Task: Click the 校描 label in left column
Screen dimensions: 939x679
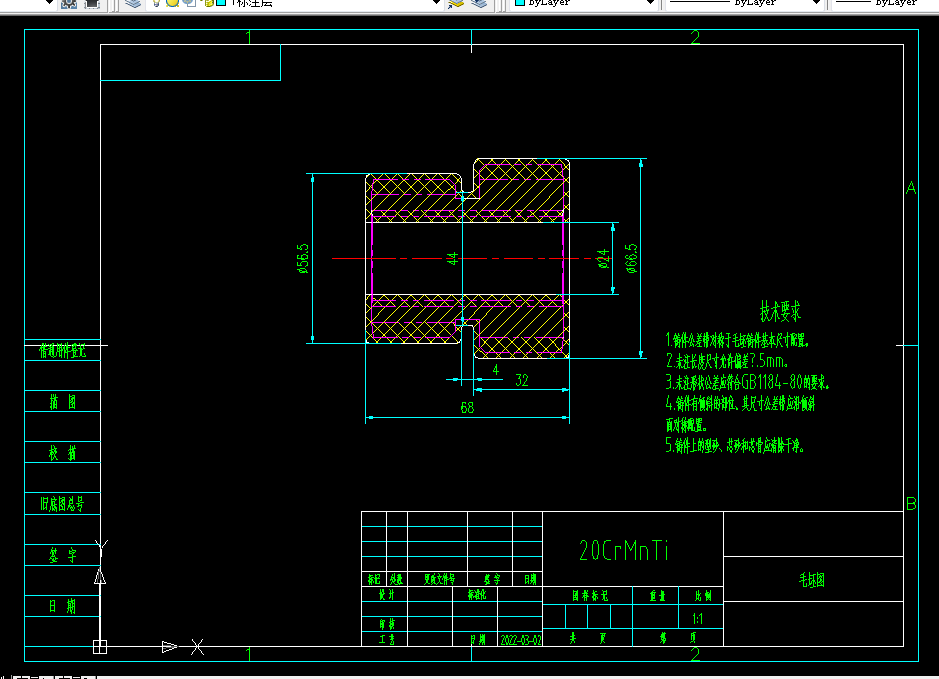Action: click(x=62, y=453)
